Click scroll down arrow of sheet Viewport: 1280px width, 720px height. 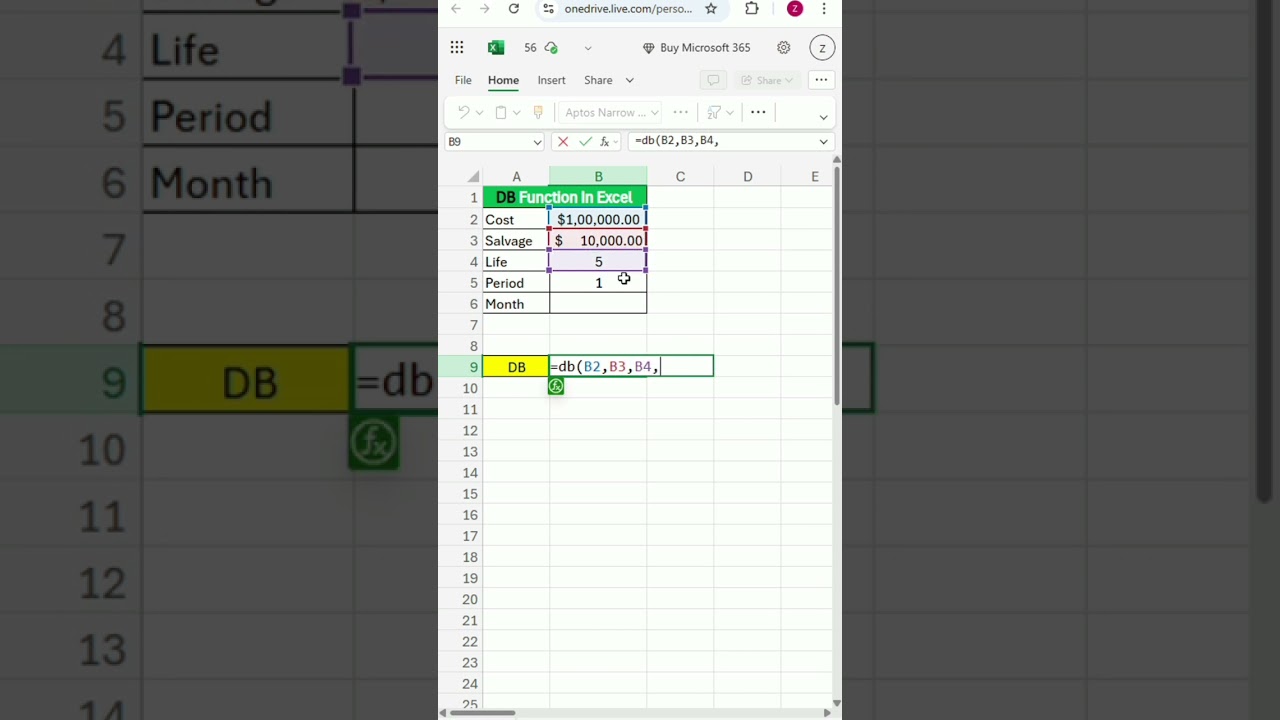[837, 703]
